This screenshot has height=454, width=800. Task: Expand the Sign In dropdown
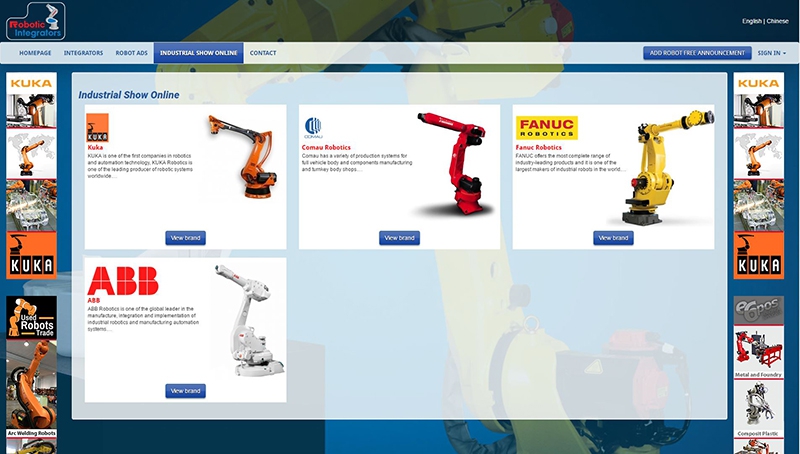[771, 53]
